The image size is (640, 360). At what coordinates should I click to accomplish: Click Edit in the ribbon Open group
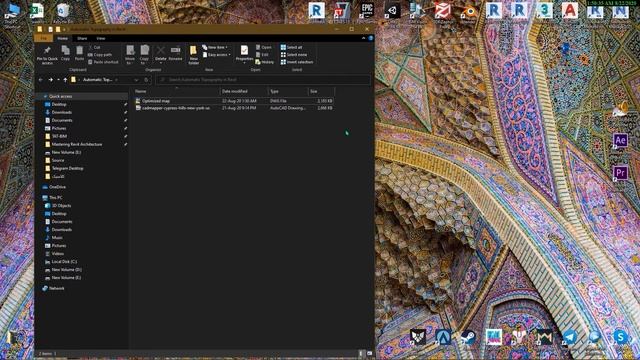[x=262, y=55]
